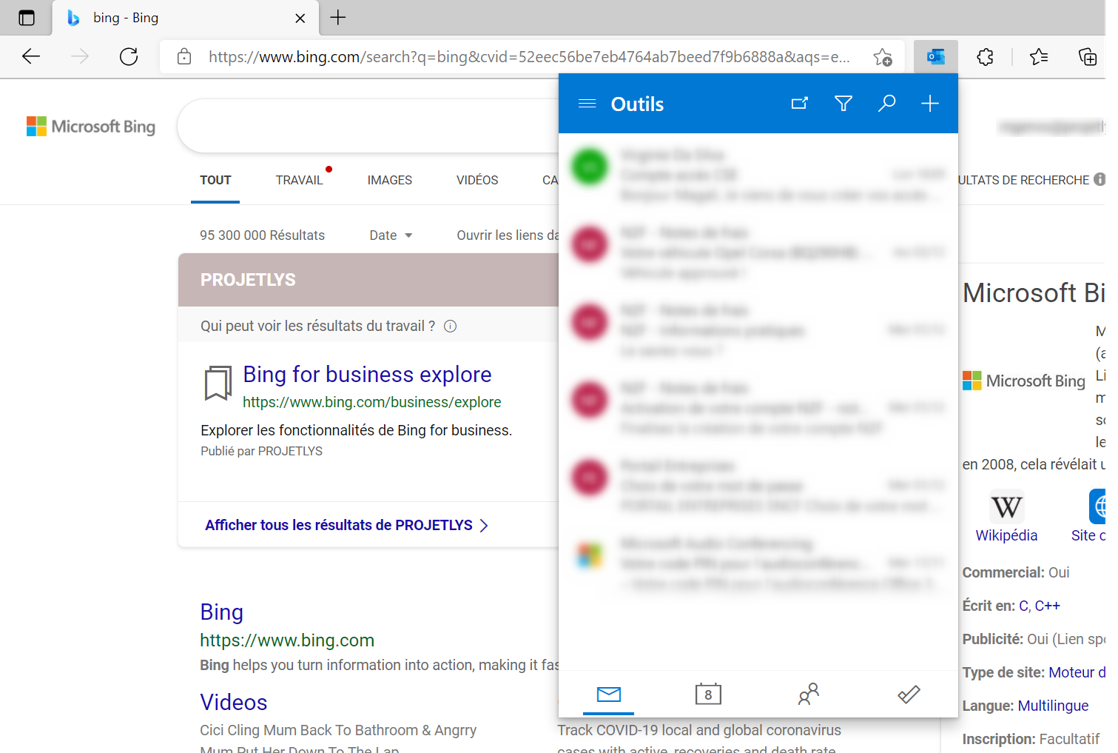1118x753 pixels.
Task: Open the C, C++ language link
Action: pyautogui.click(x=1039, y=606)
